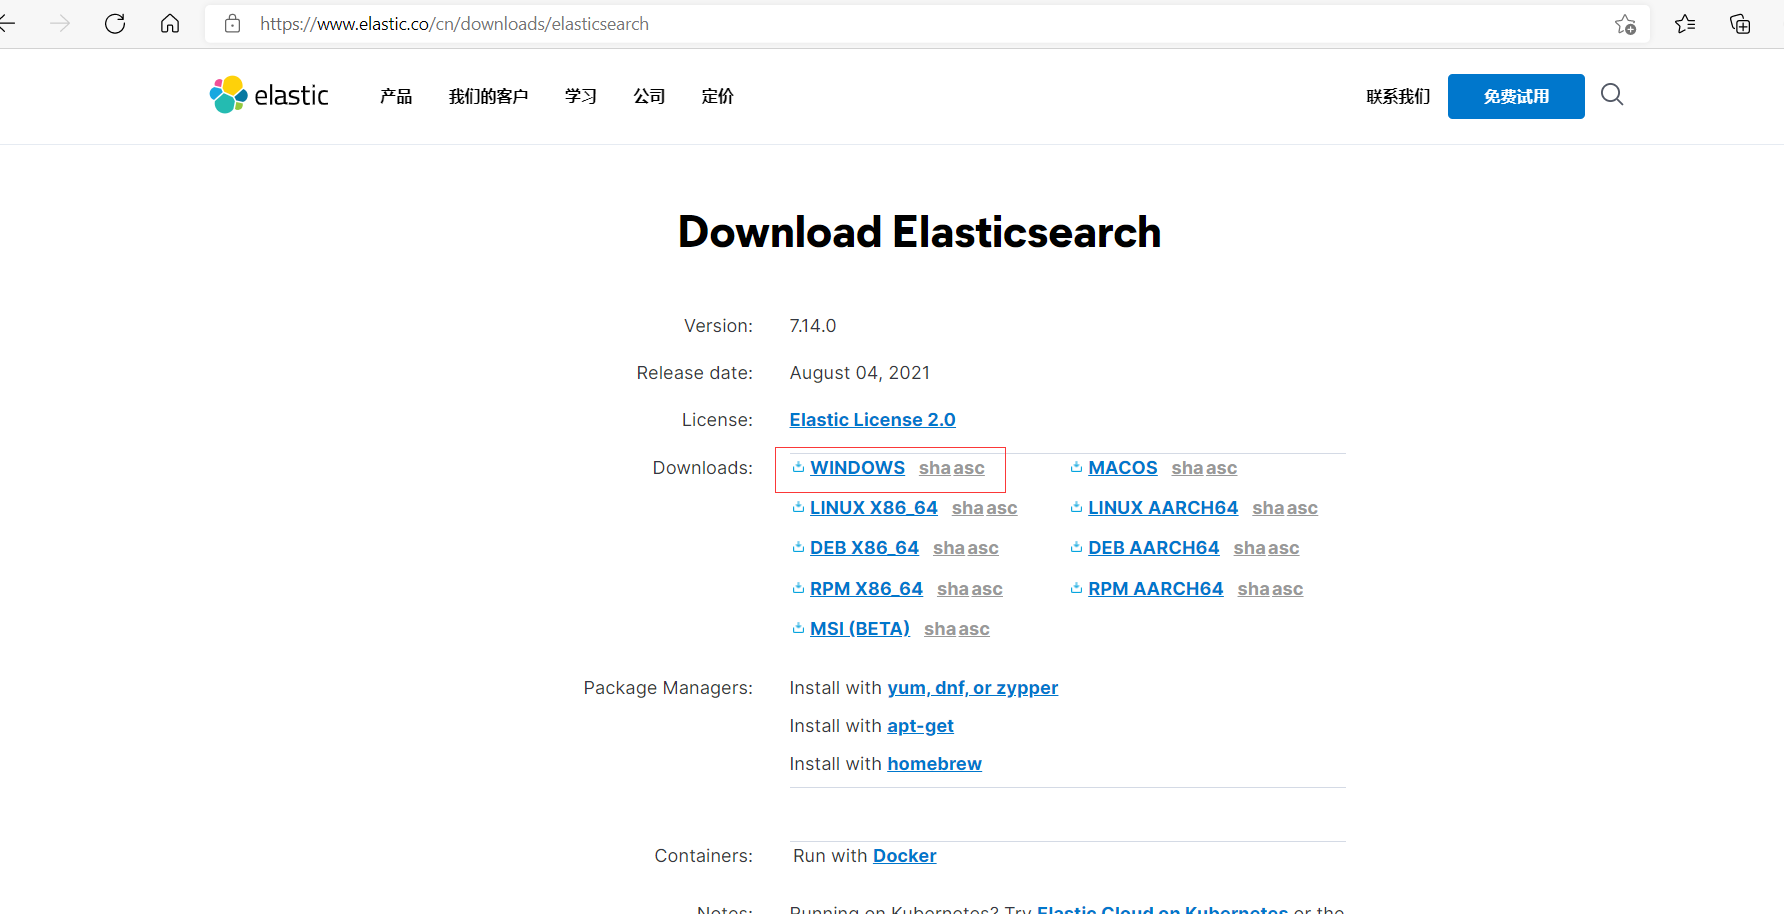The width and height of the screenshot is (1784, 914).
Task: Open asc signature for MACOS
Action: point(1221,468)
